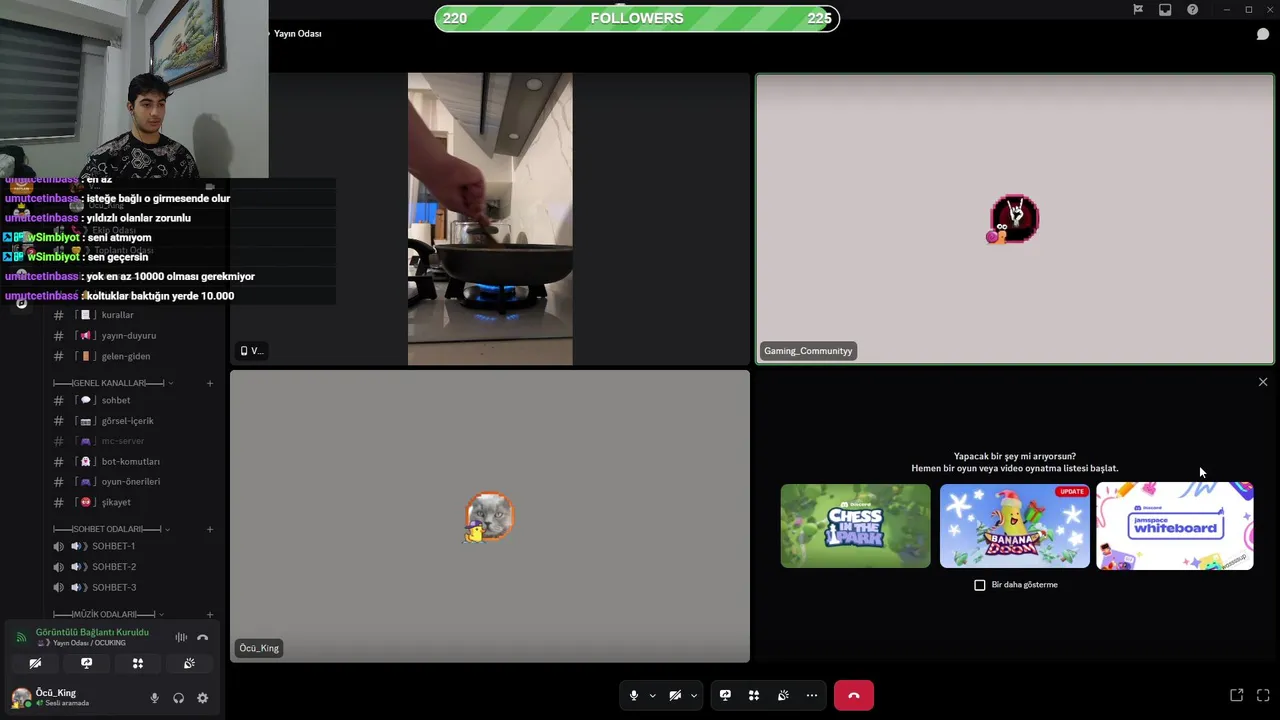Open the Quests flag icon in title bar

[x=1138, y=10]
